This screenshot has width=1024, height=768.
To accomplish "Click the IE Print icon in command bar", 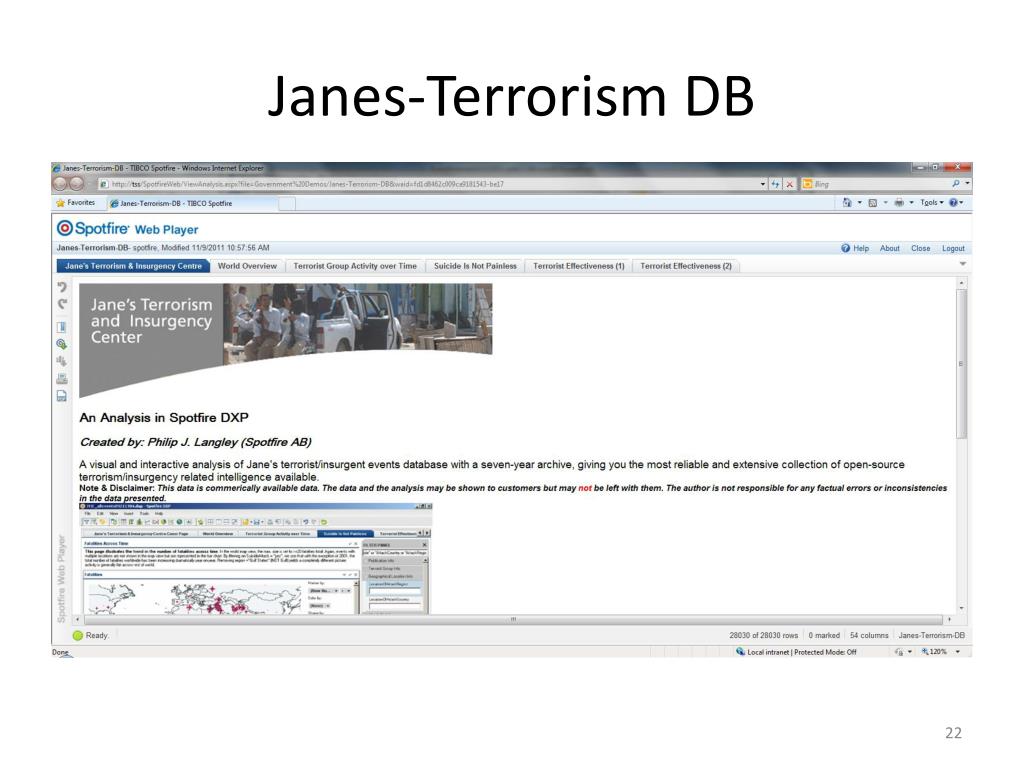I will (x=899, y=202).
